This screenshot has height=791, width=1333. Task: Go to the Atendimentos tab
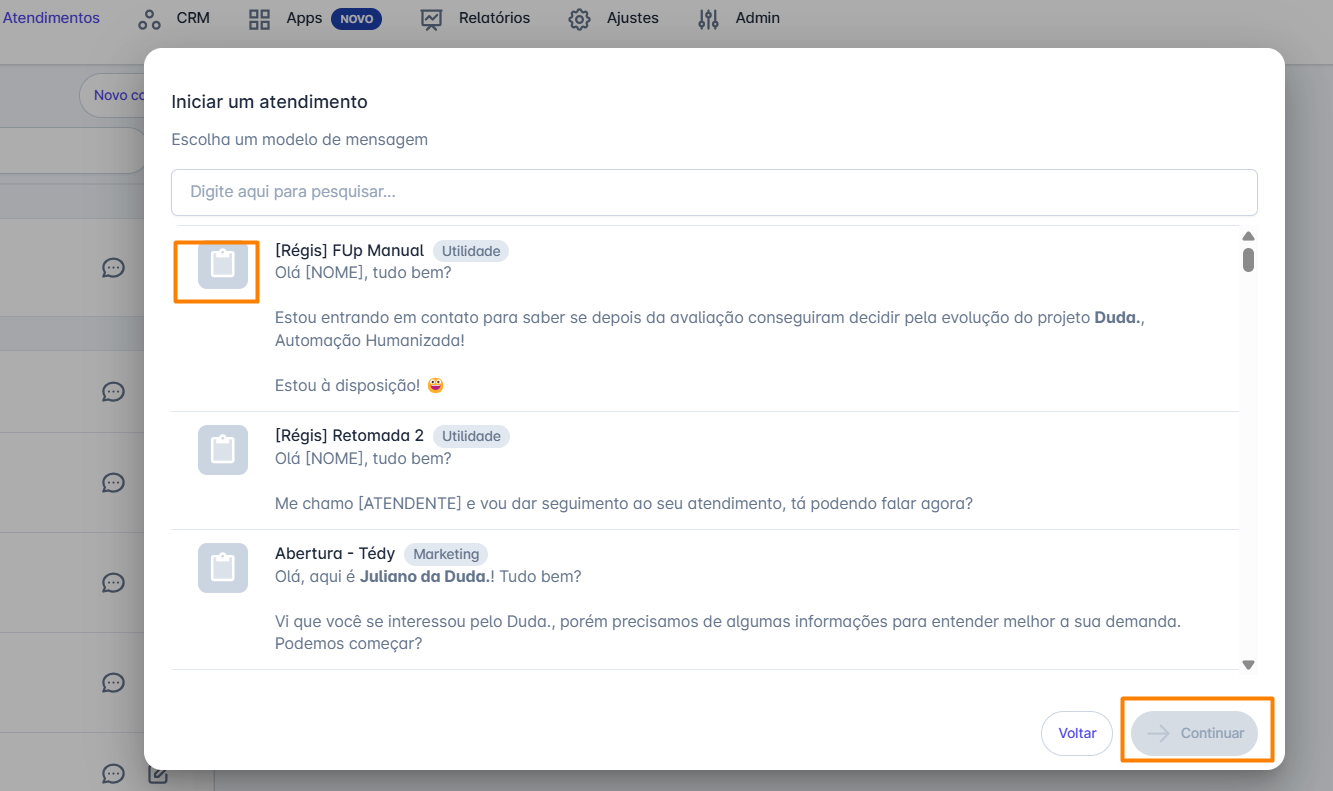pos(51,18)
